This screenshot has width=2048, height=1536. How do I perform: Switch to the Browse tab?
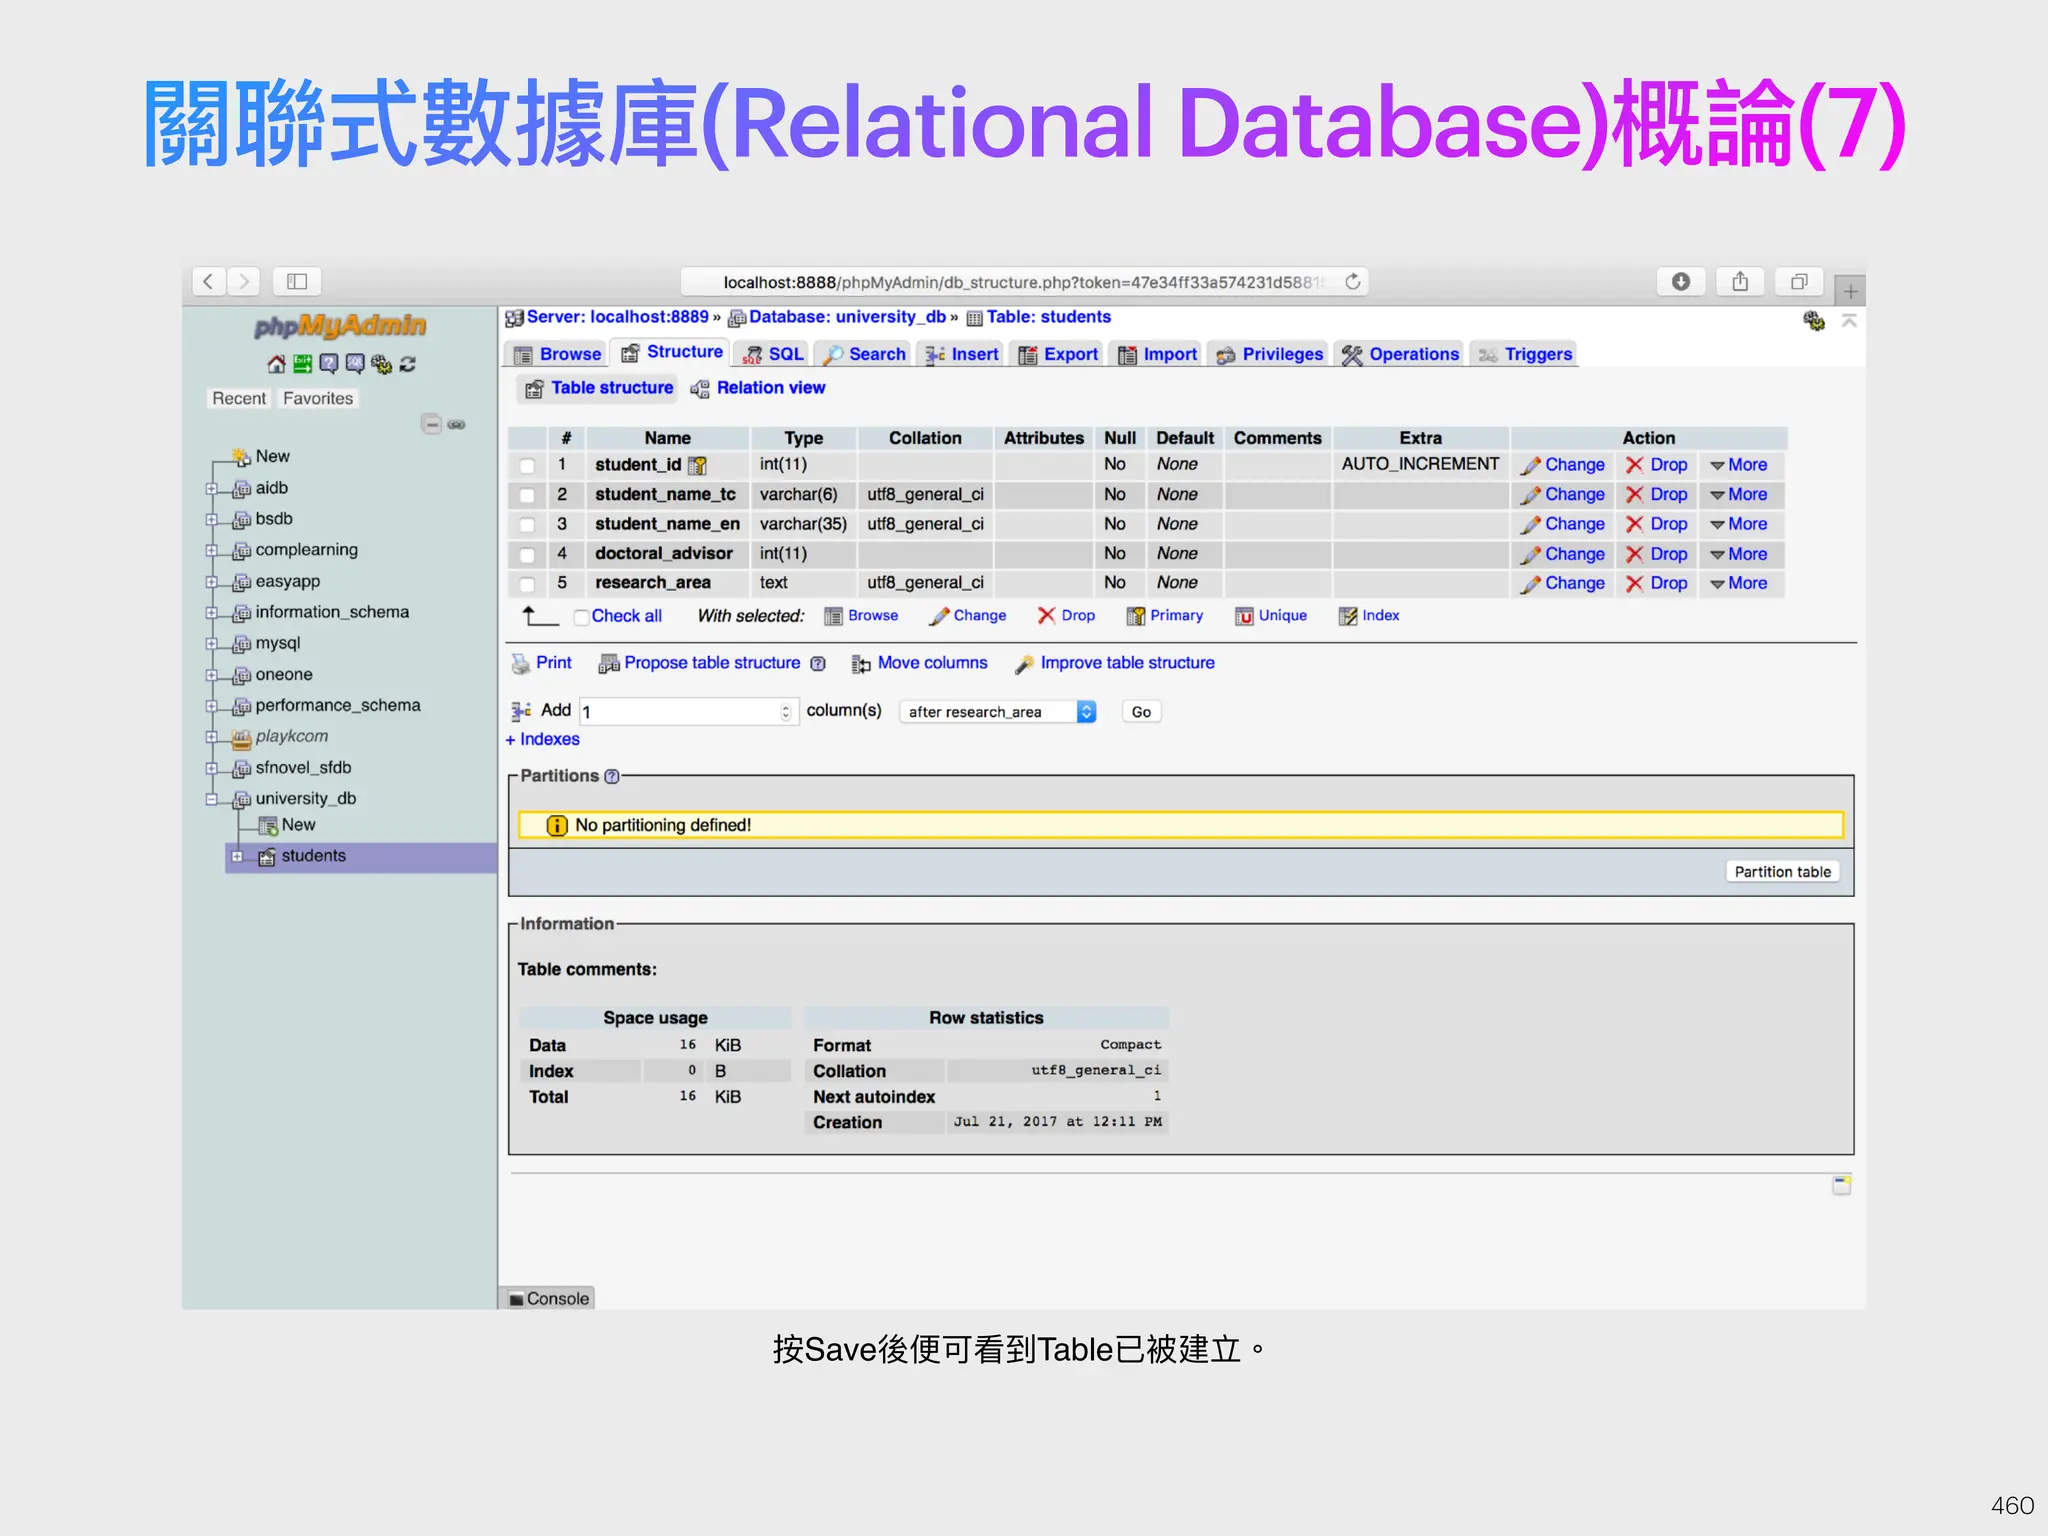(557, 354)
